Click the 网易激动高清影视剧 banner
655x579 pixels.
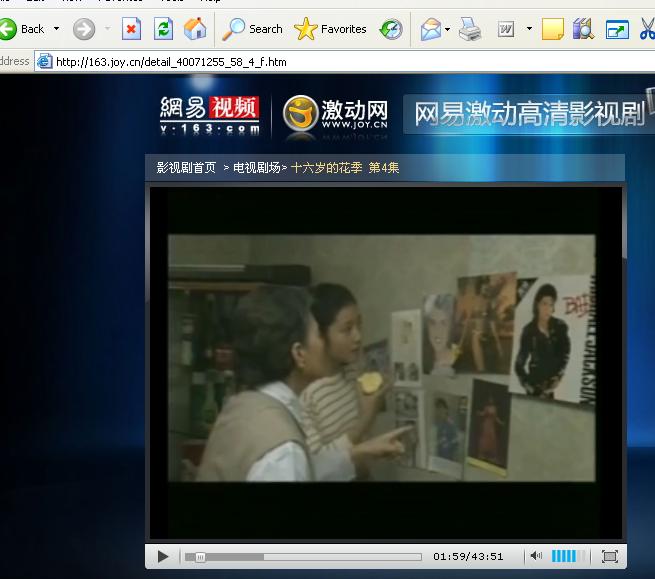tap(529, 113)
